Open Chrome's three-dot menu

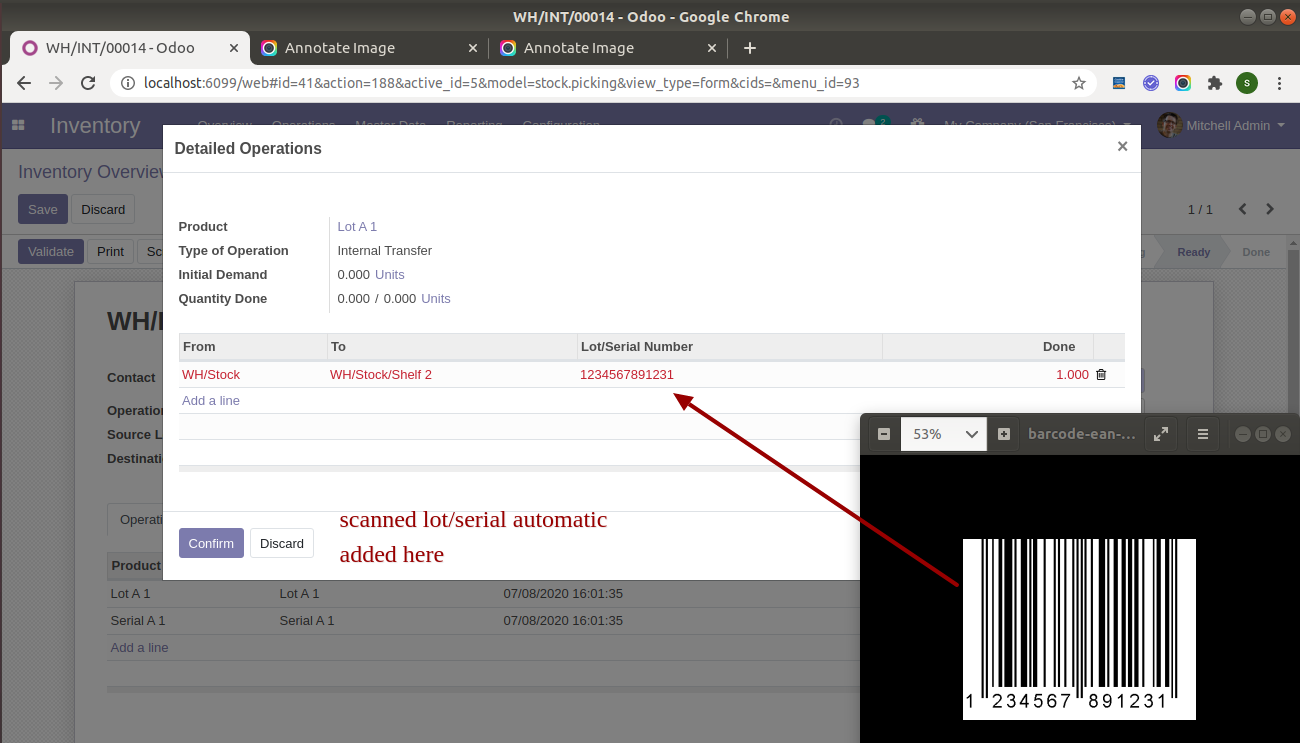click(x=1279, y=83)
